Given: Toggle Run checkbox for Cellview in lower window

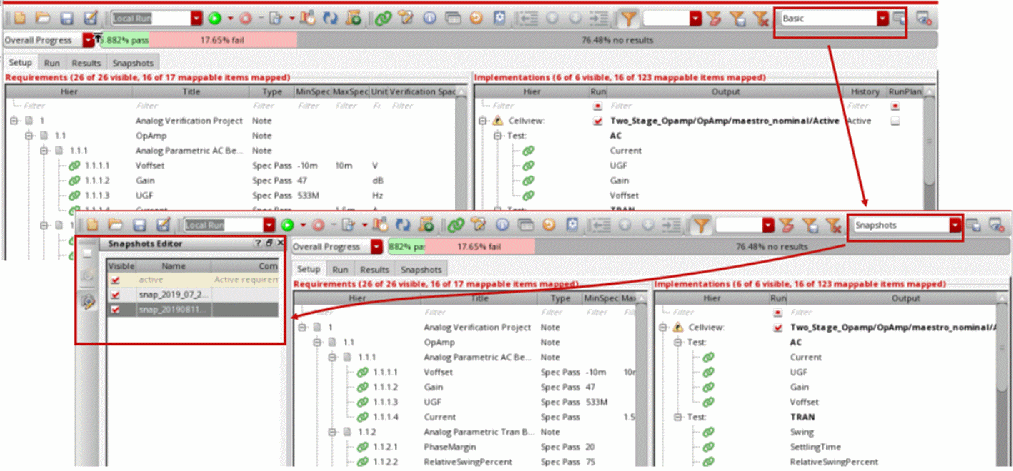Looking at the screenshot, I should pos(778,328).
